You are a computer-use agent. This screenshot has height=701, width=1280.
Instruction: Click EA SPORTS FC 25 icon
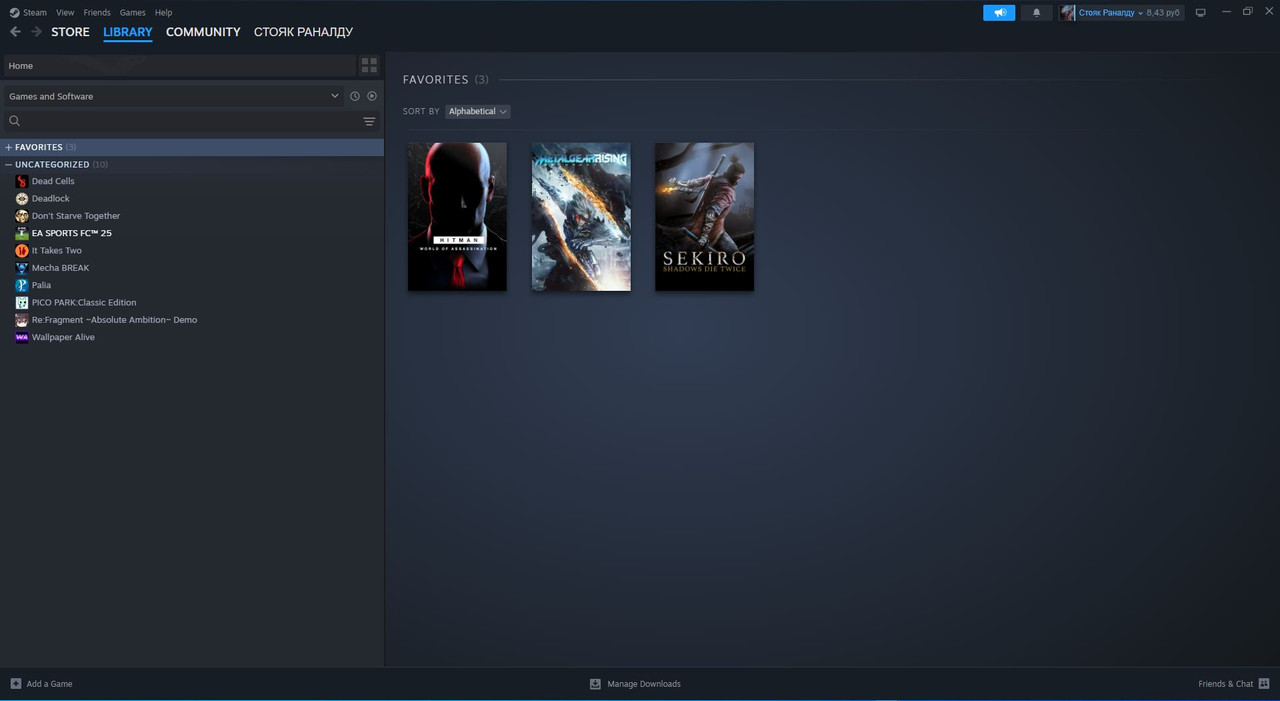coord(22,233)
